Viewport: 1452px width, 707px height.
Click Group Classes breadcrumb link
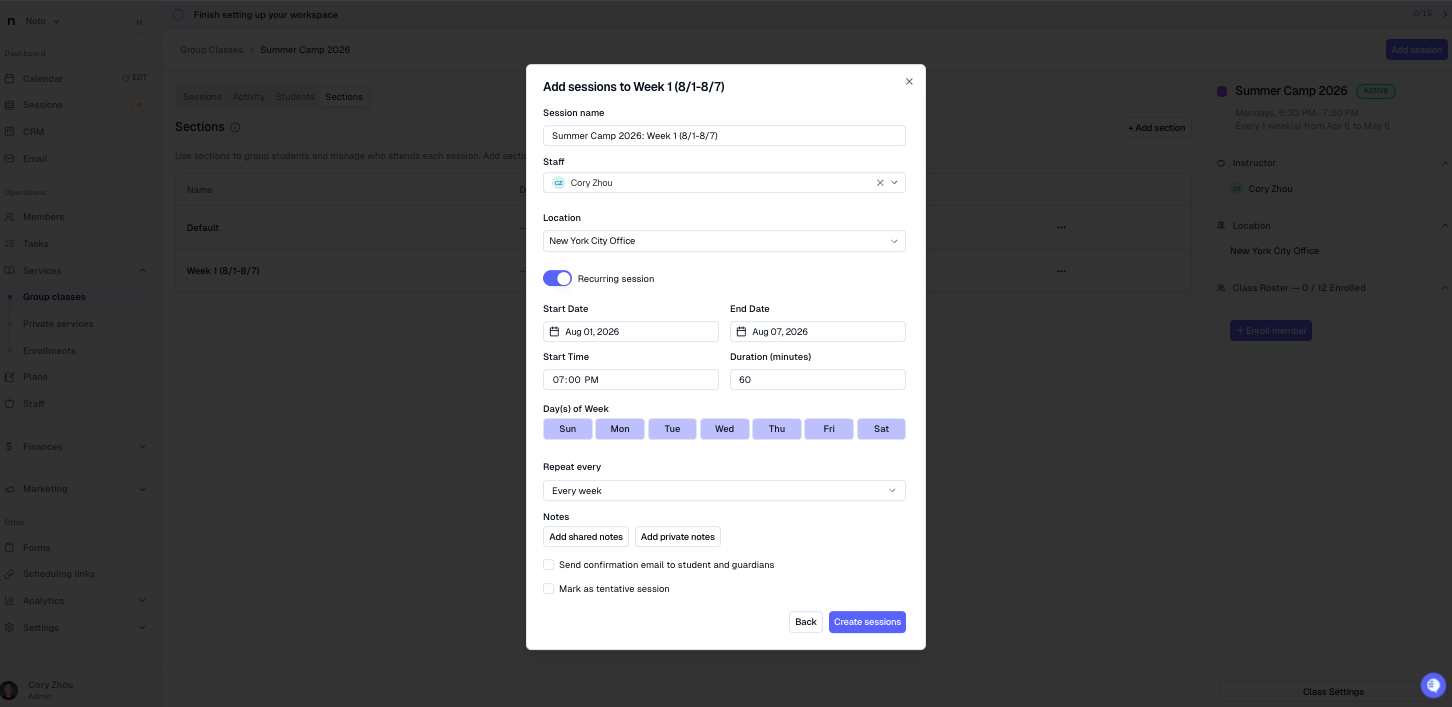tap(212, 50)
